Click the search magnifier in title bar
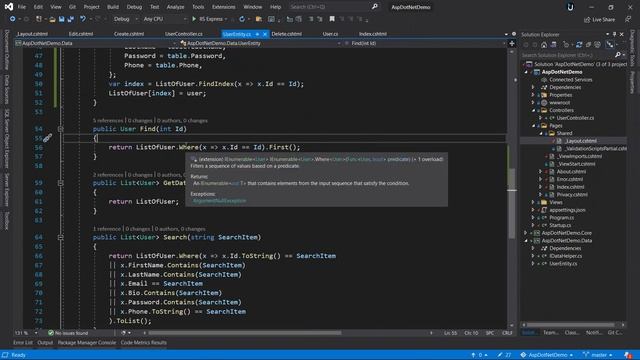Viewport: 640px width, 360px height. pos(375,7)
